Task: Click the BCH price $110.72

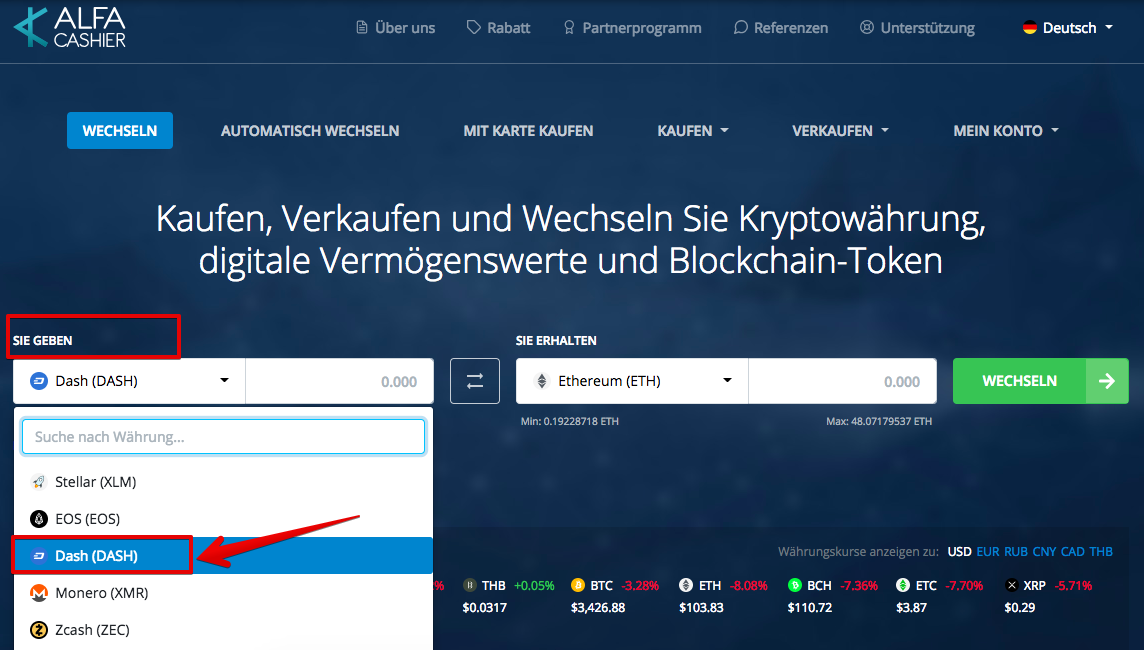Action: click(x=810, y=608)
